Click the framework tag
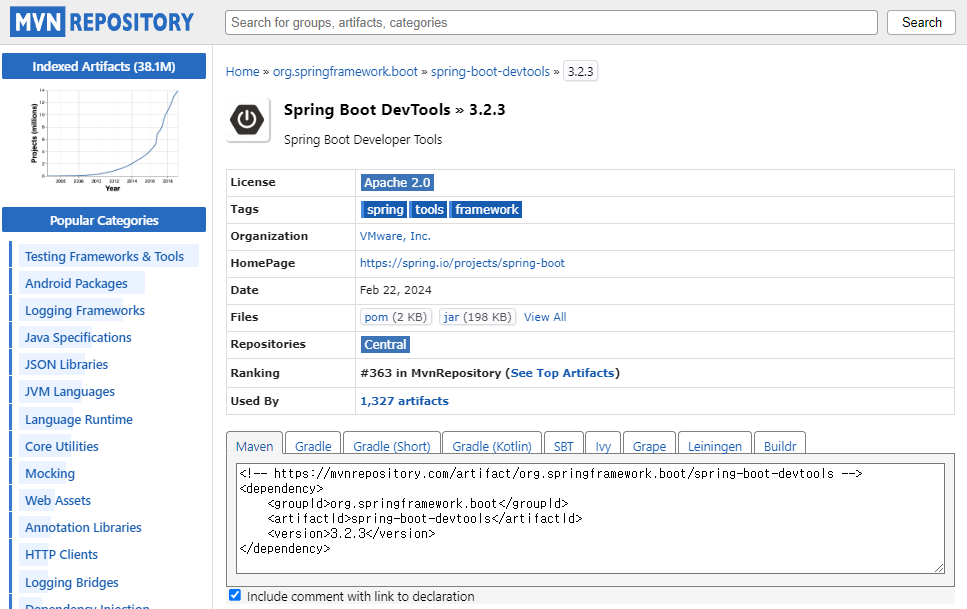 (486, 210)
